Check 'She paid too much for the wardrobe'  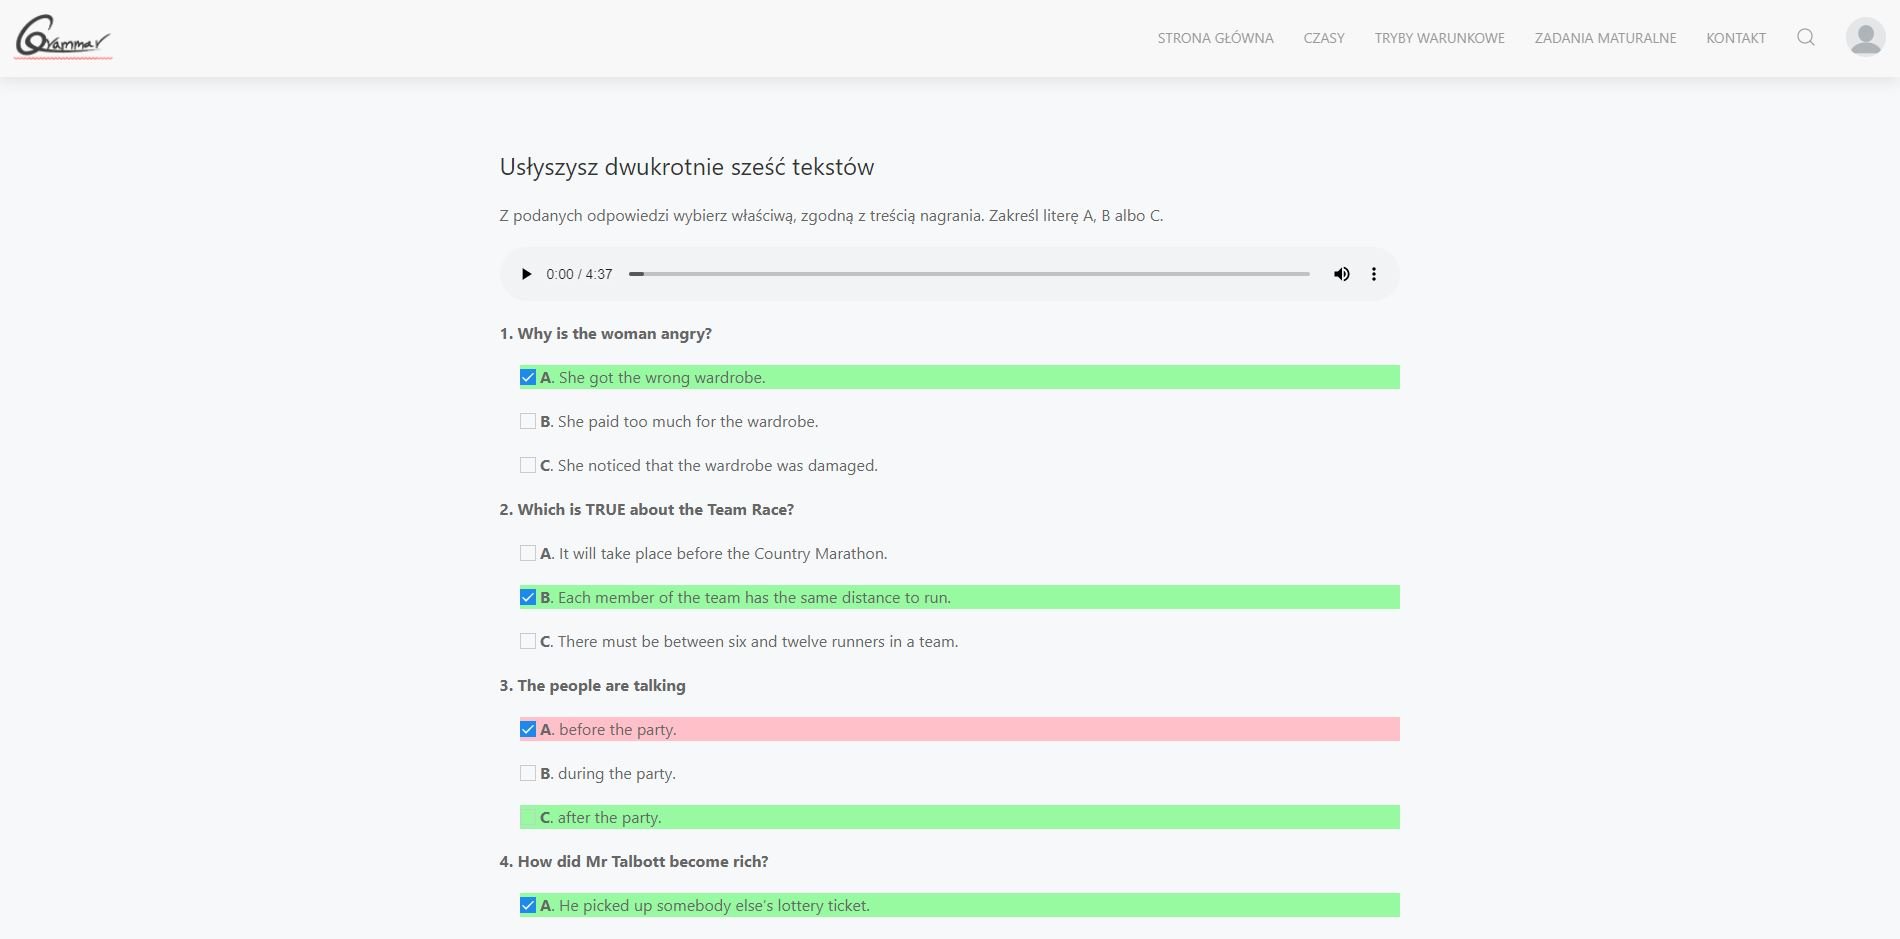point(528,422)
